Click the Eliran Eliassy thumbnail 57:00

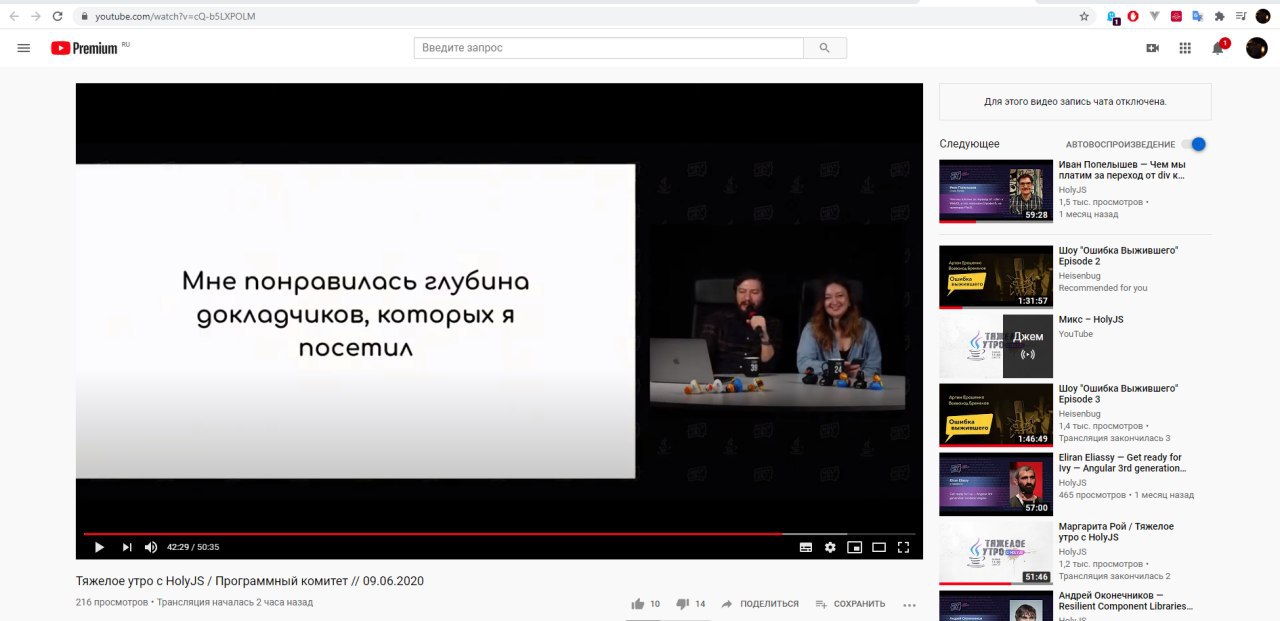pos(996,484)
